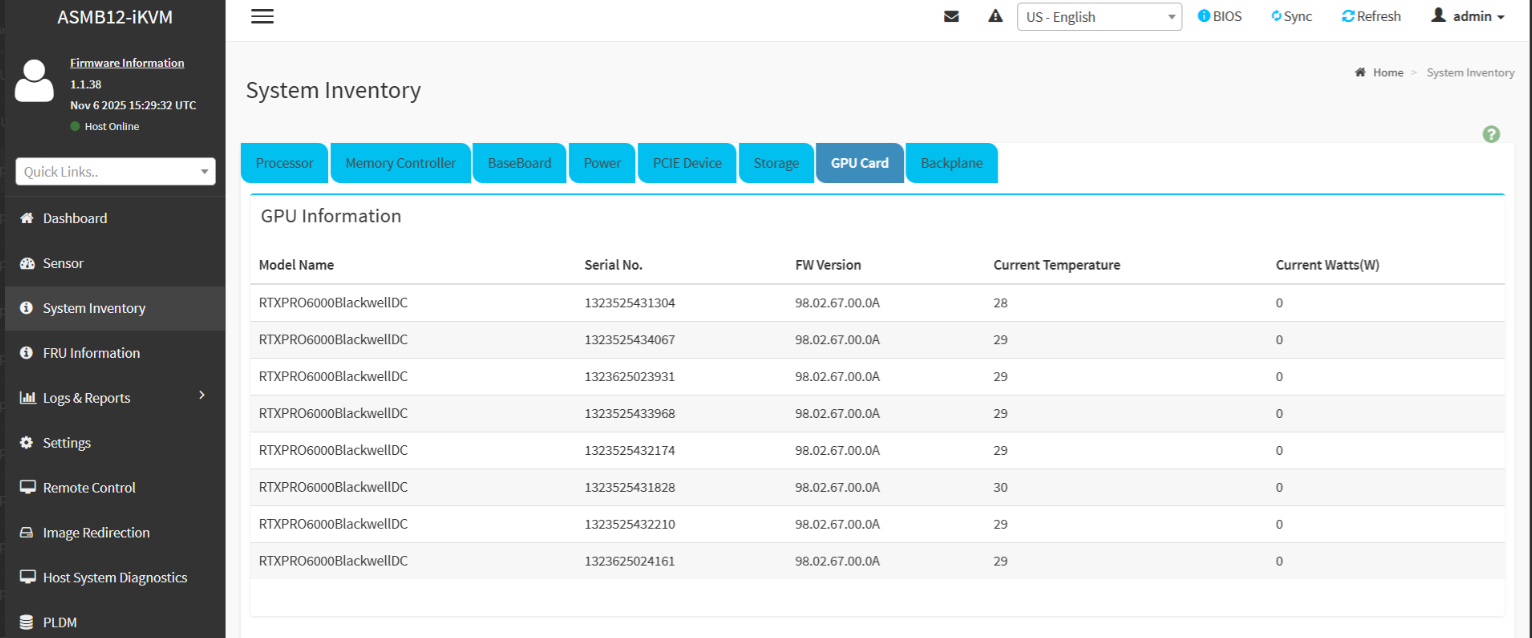Go to Sensor page in sidebar

(x=63, y=263)
